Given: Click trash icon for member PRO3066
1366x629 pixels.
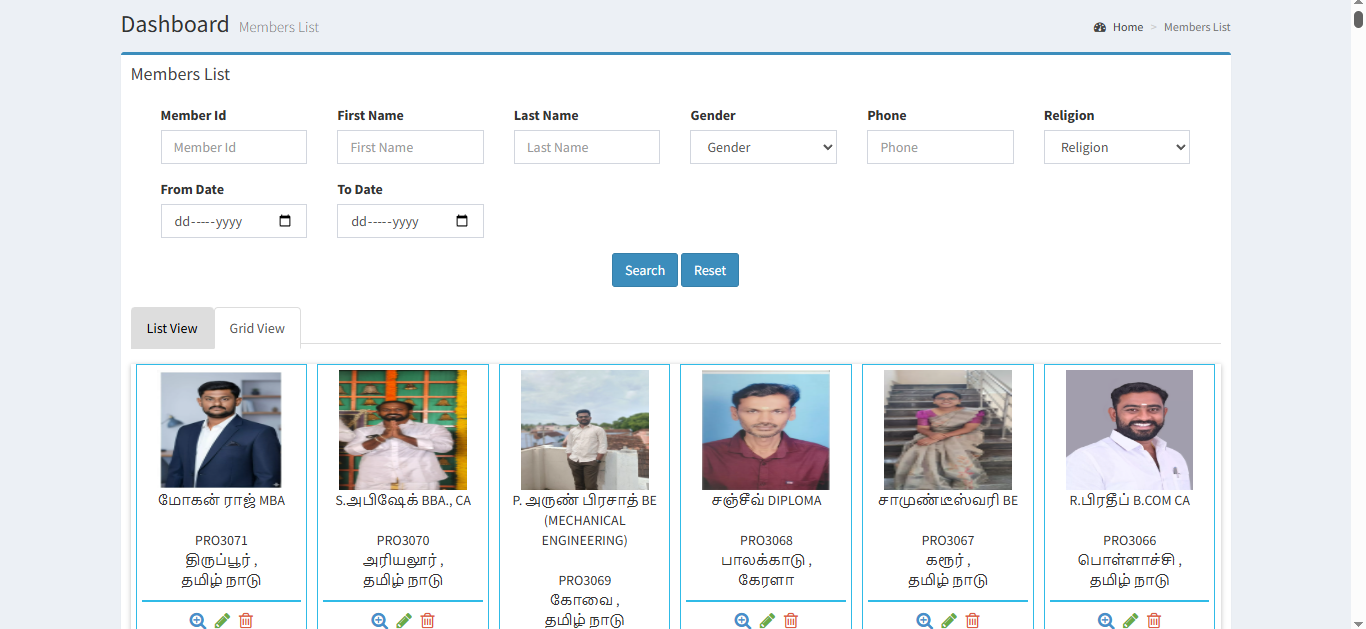Looking at the screenshot, I should [1154, 620].
